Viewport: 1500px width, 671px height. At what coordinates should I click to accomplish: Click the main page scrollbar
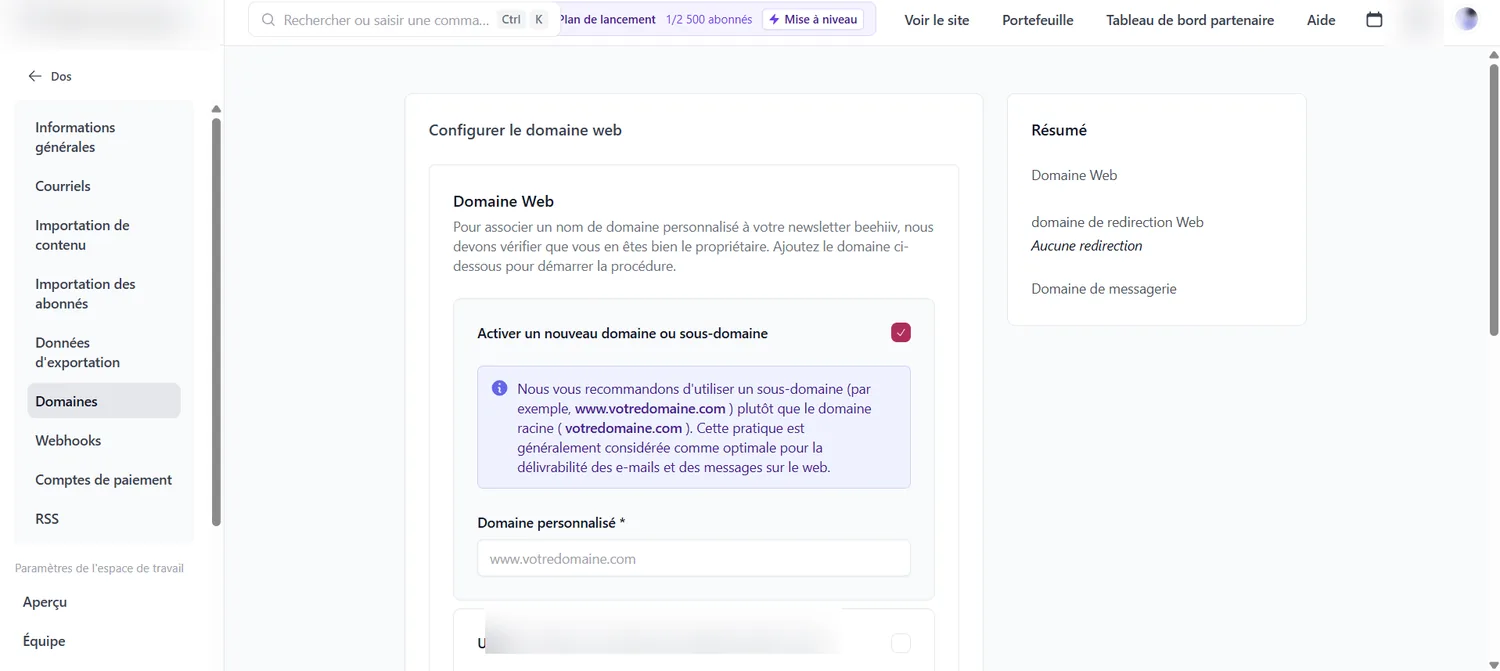[1494, 200]
